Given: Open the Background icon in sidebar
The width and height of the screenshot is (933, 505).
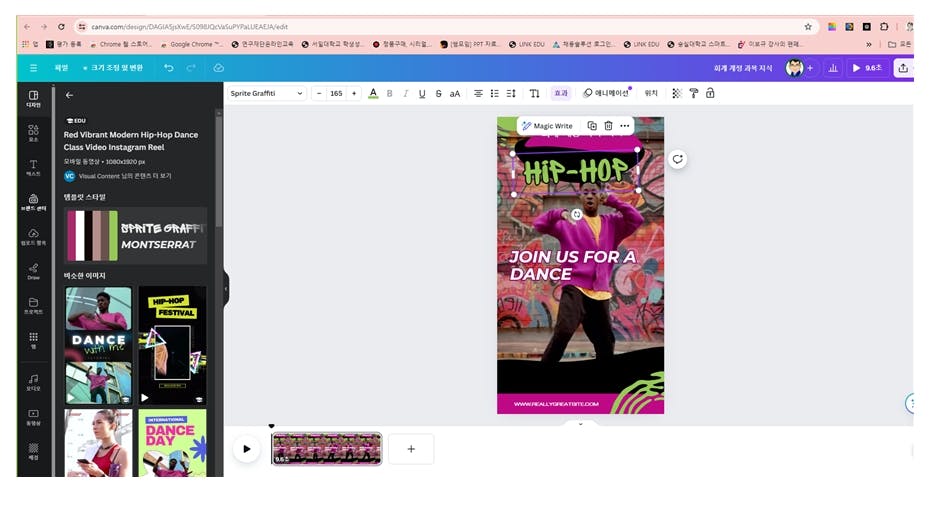Looking at the screenshot, I should 33,451.
